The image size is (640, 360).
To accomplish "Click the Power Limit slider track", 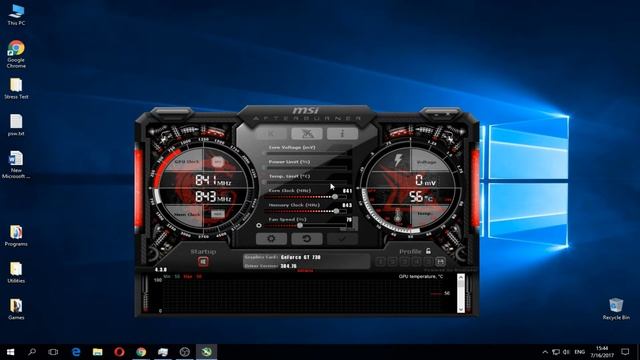I will click(x=307, y=168).
